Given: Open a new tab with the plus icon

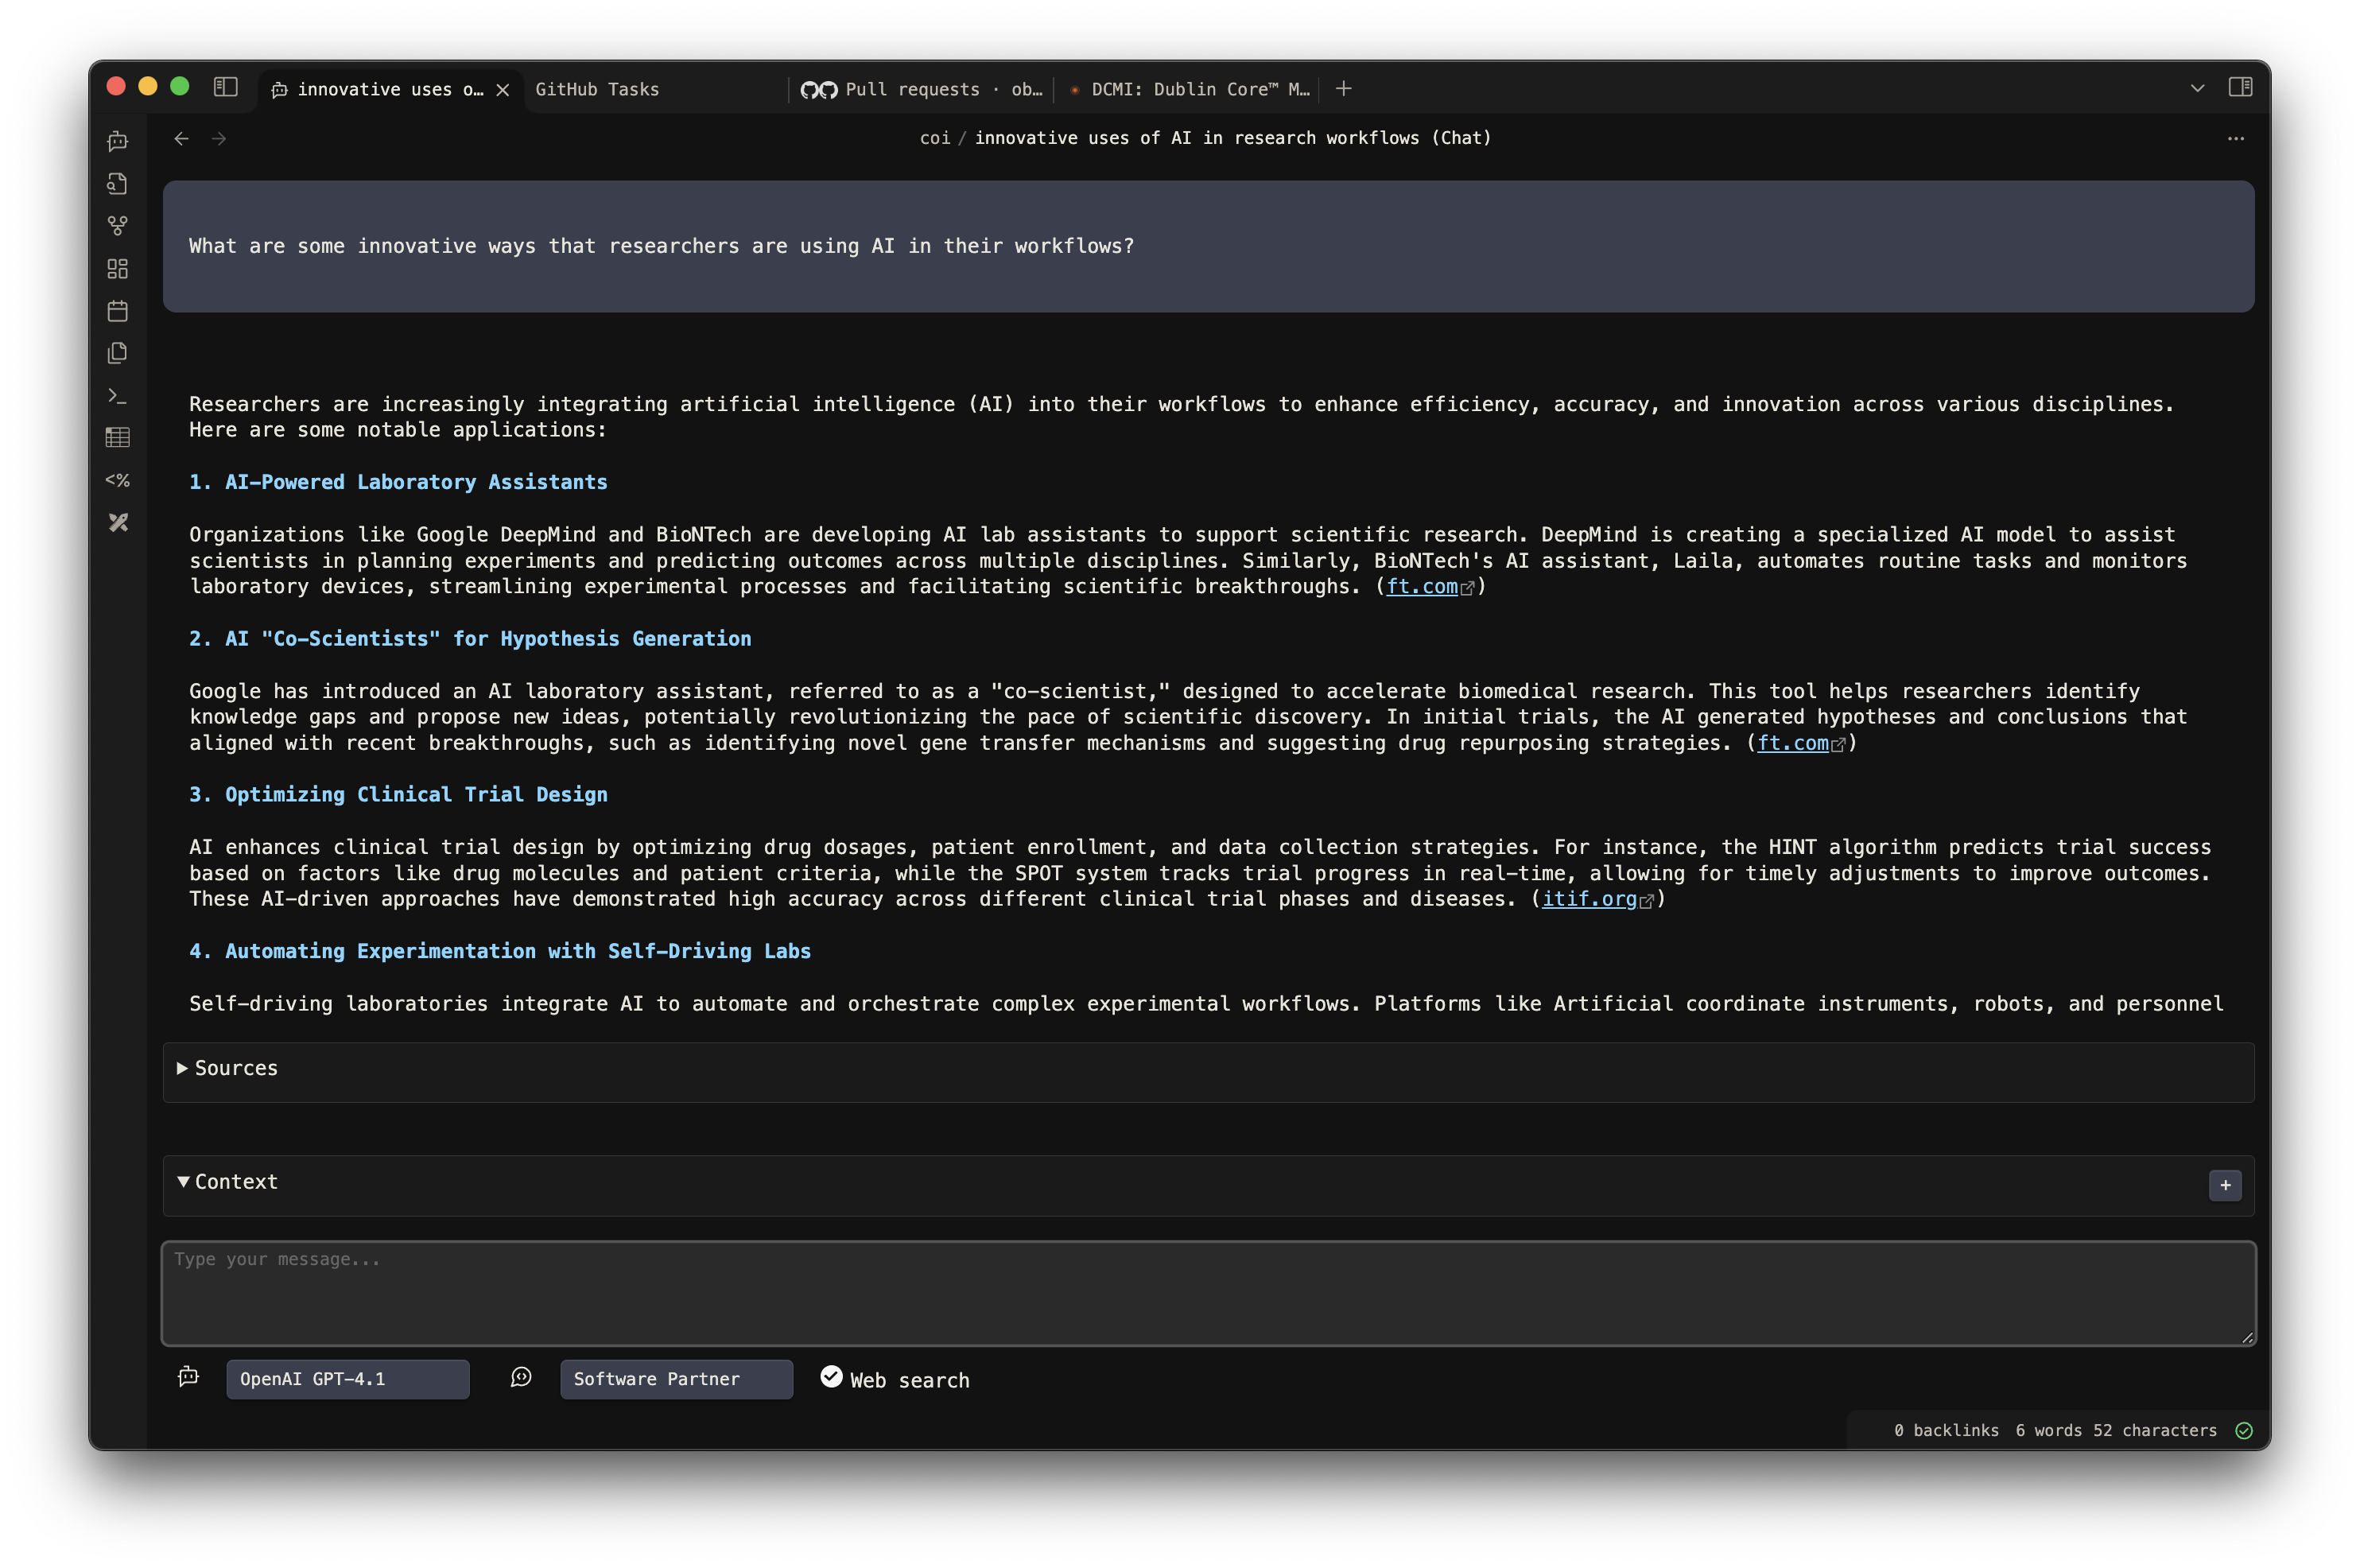Looking at the screenshot, I should click(1344, 89).
